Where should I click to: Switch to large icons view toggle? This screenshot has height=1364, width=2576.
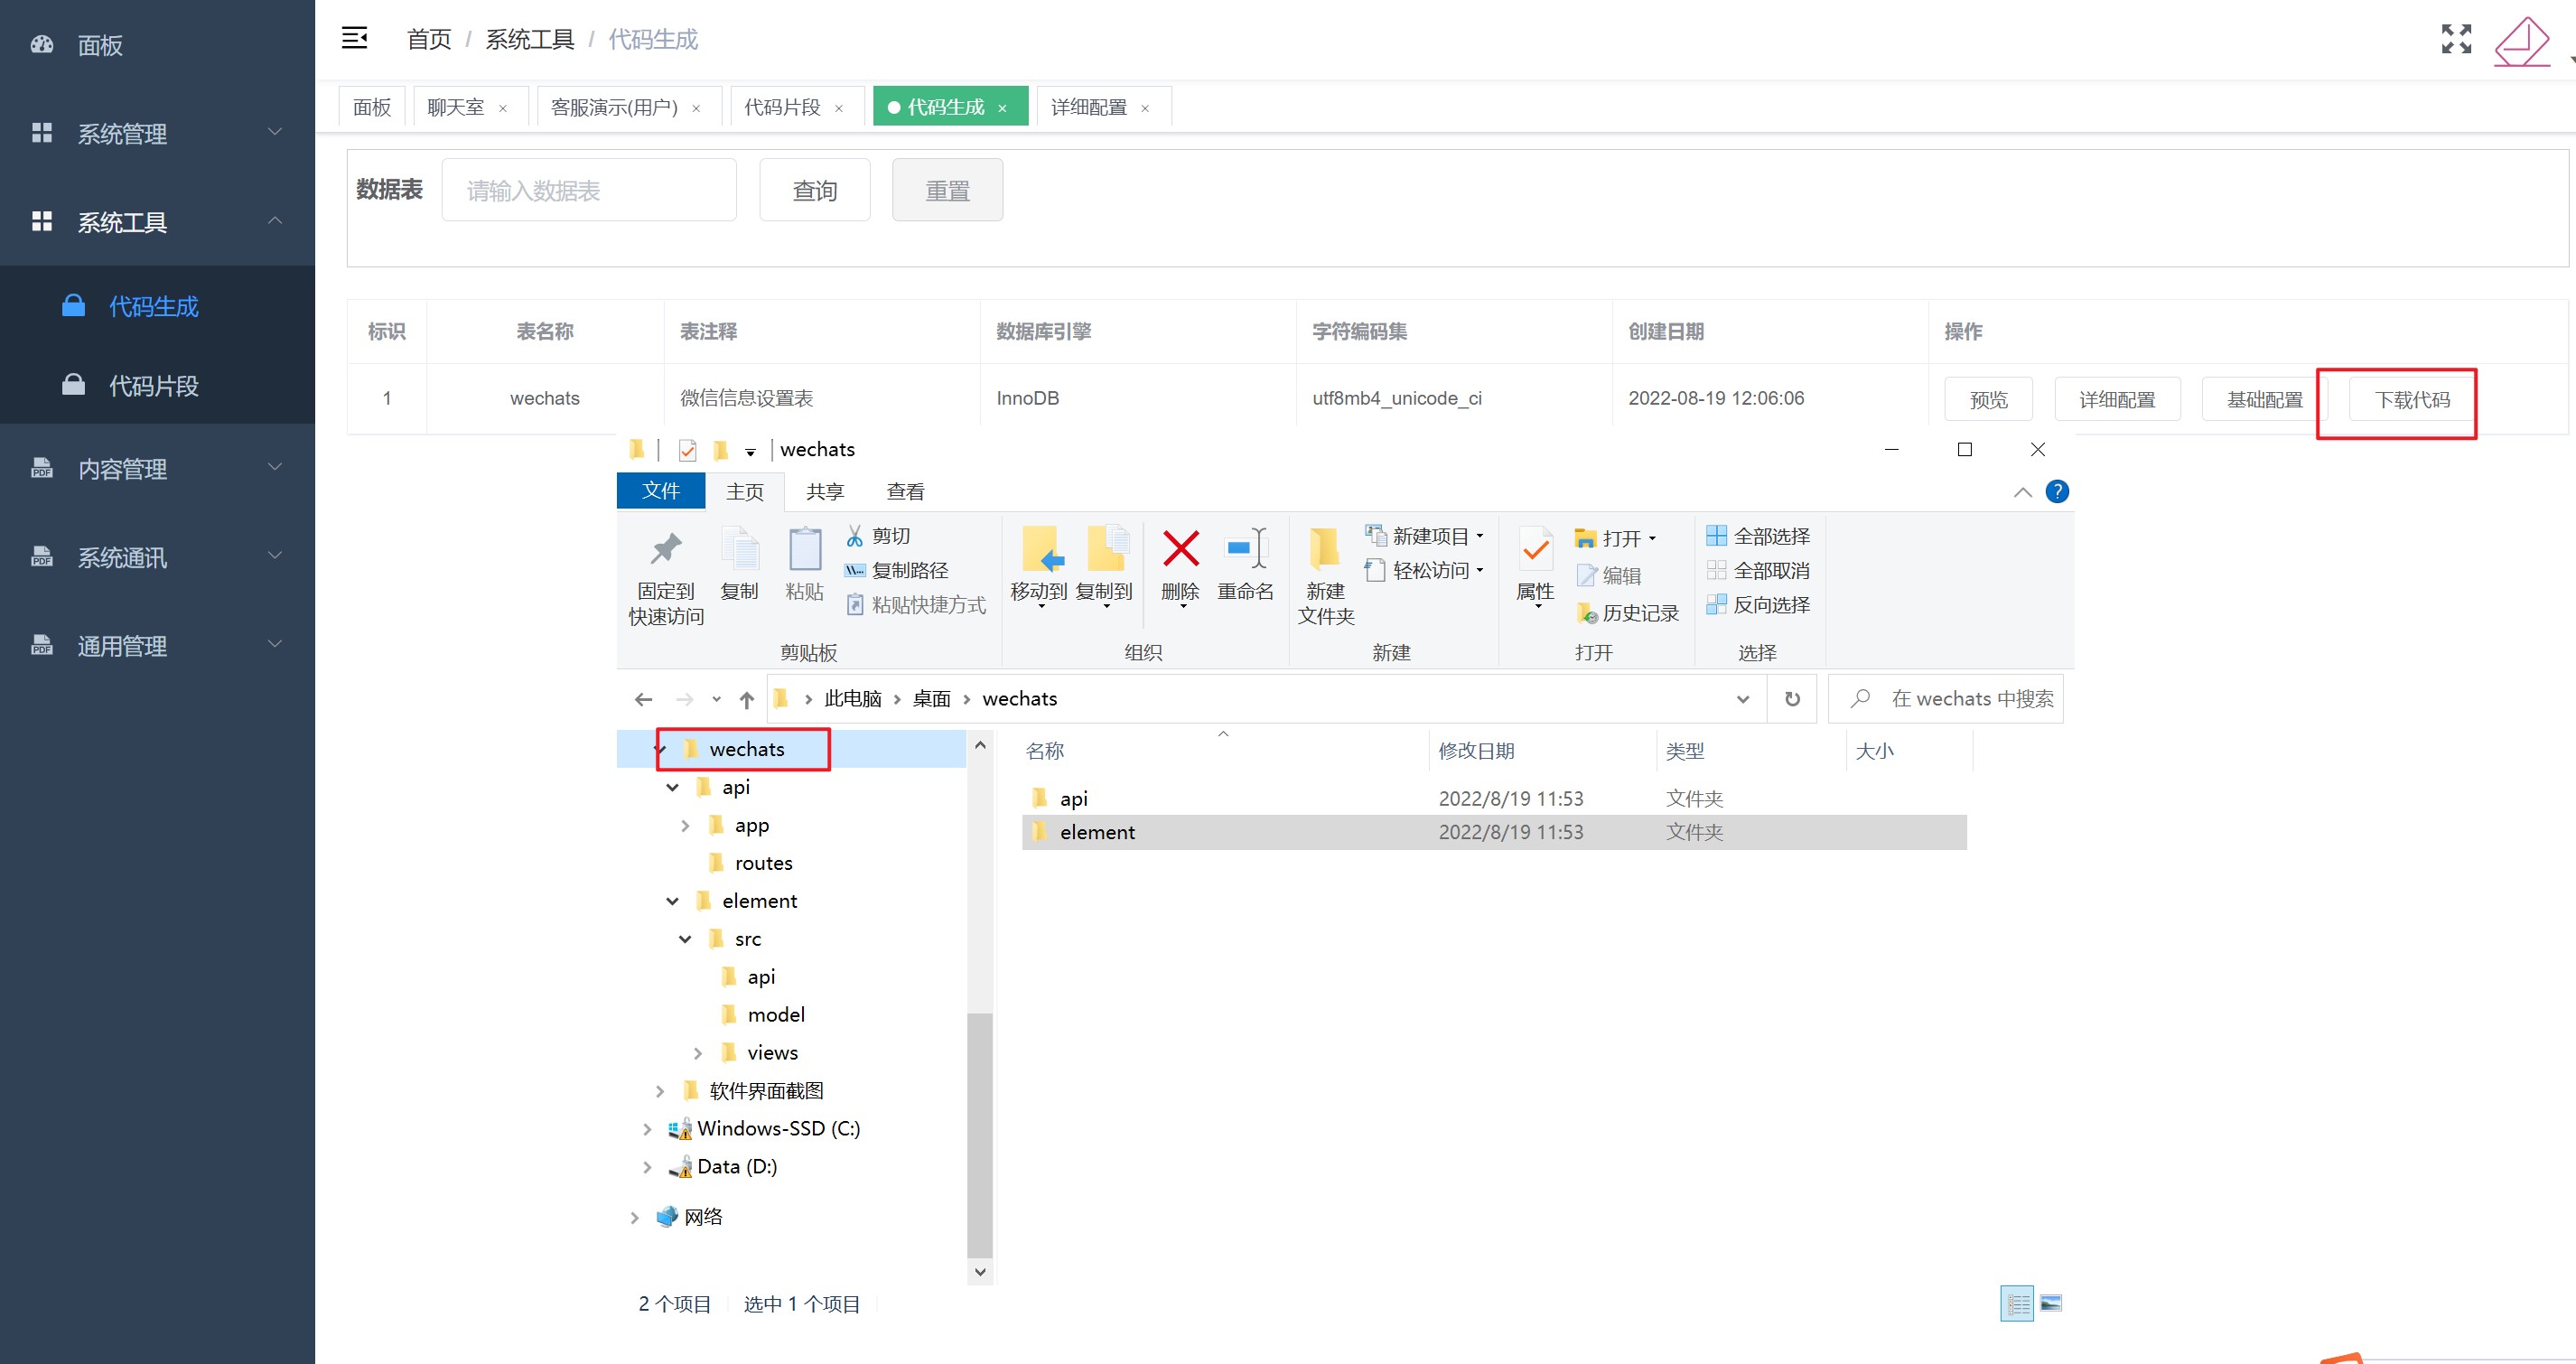coord(2051,1303)
